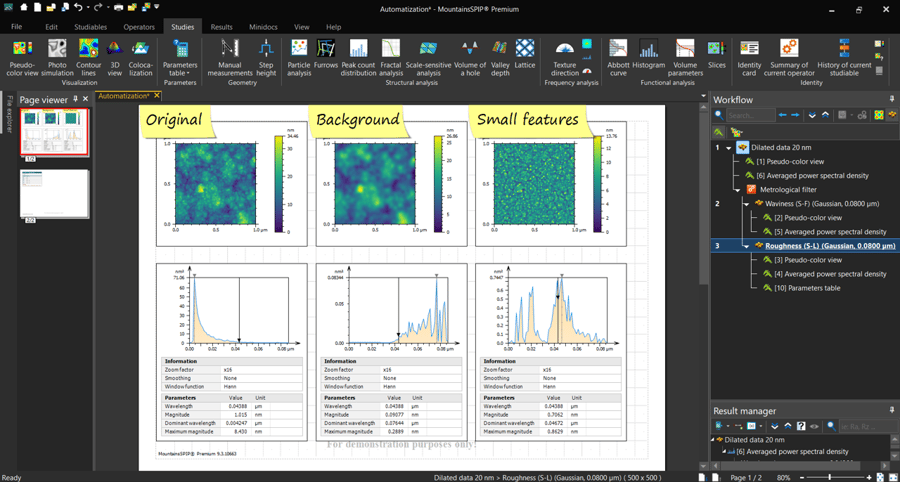Click the home icon in quick access toolbar

23,8
